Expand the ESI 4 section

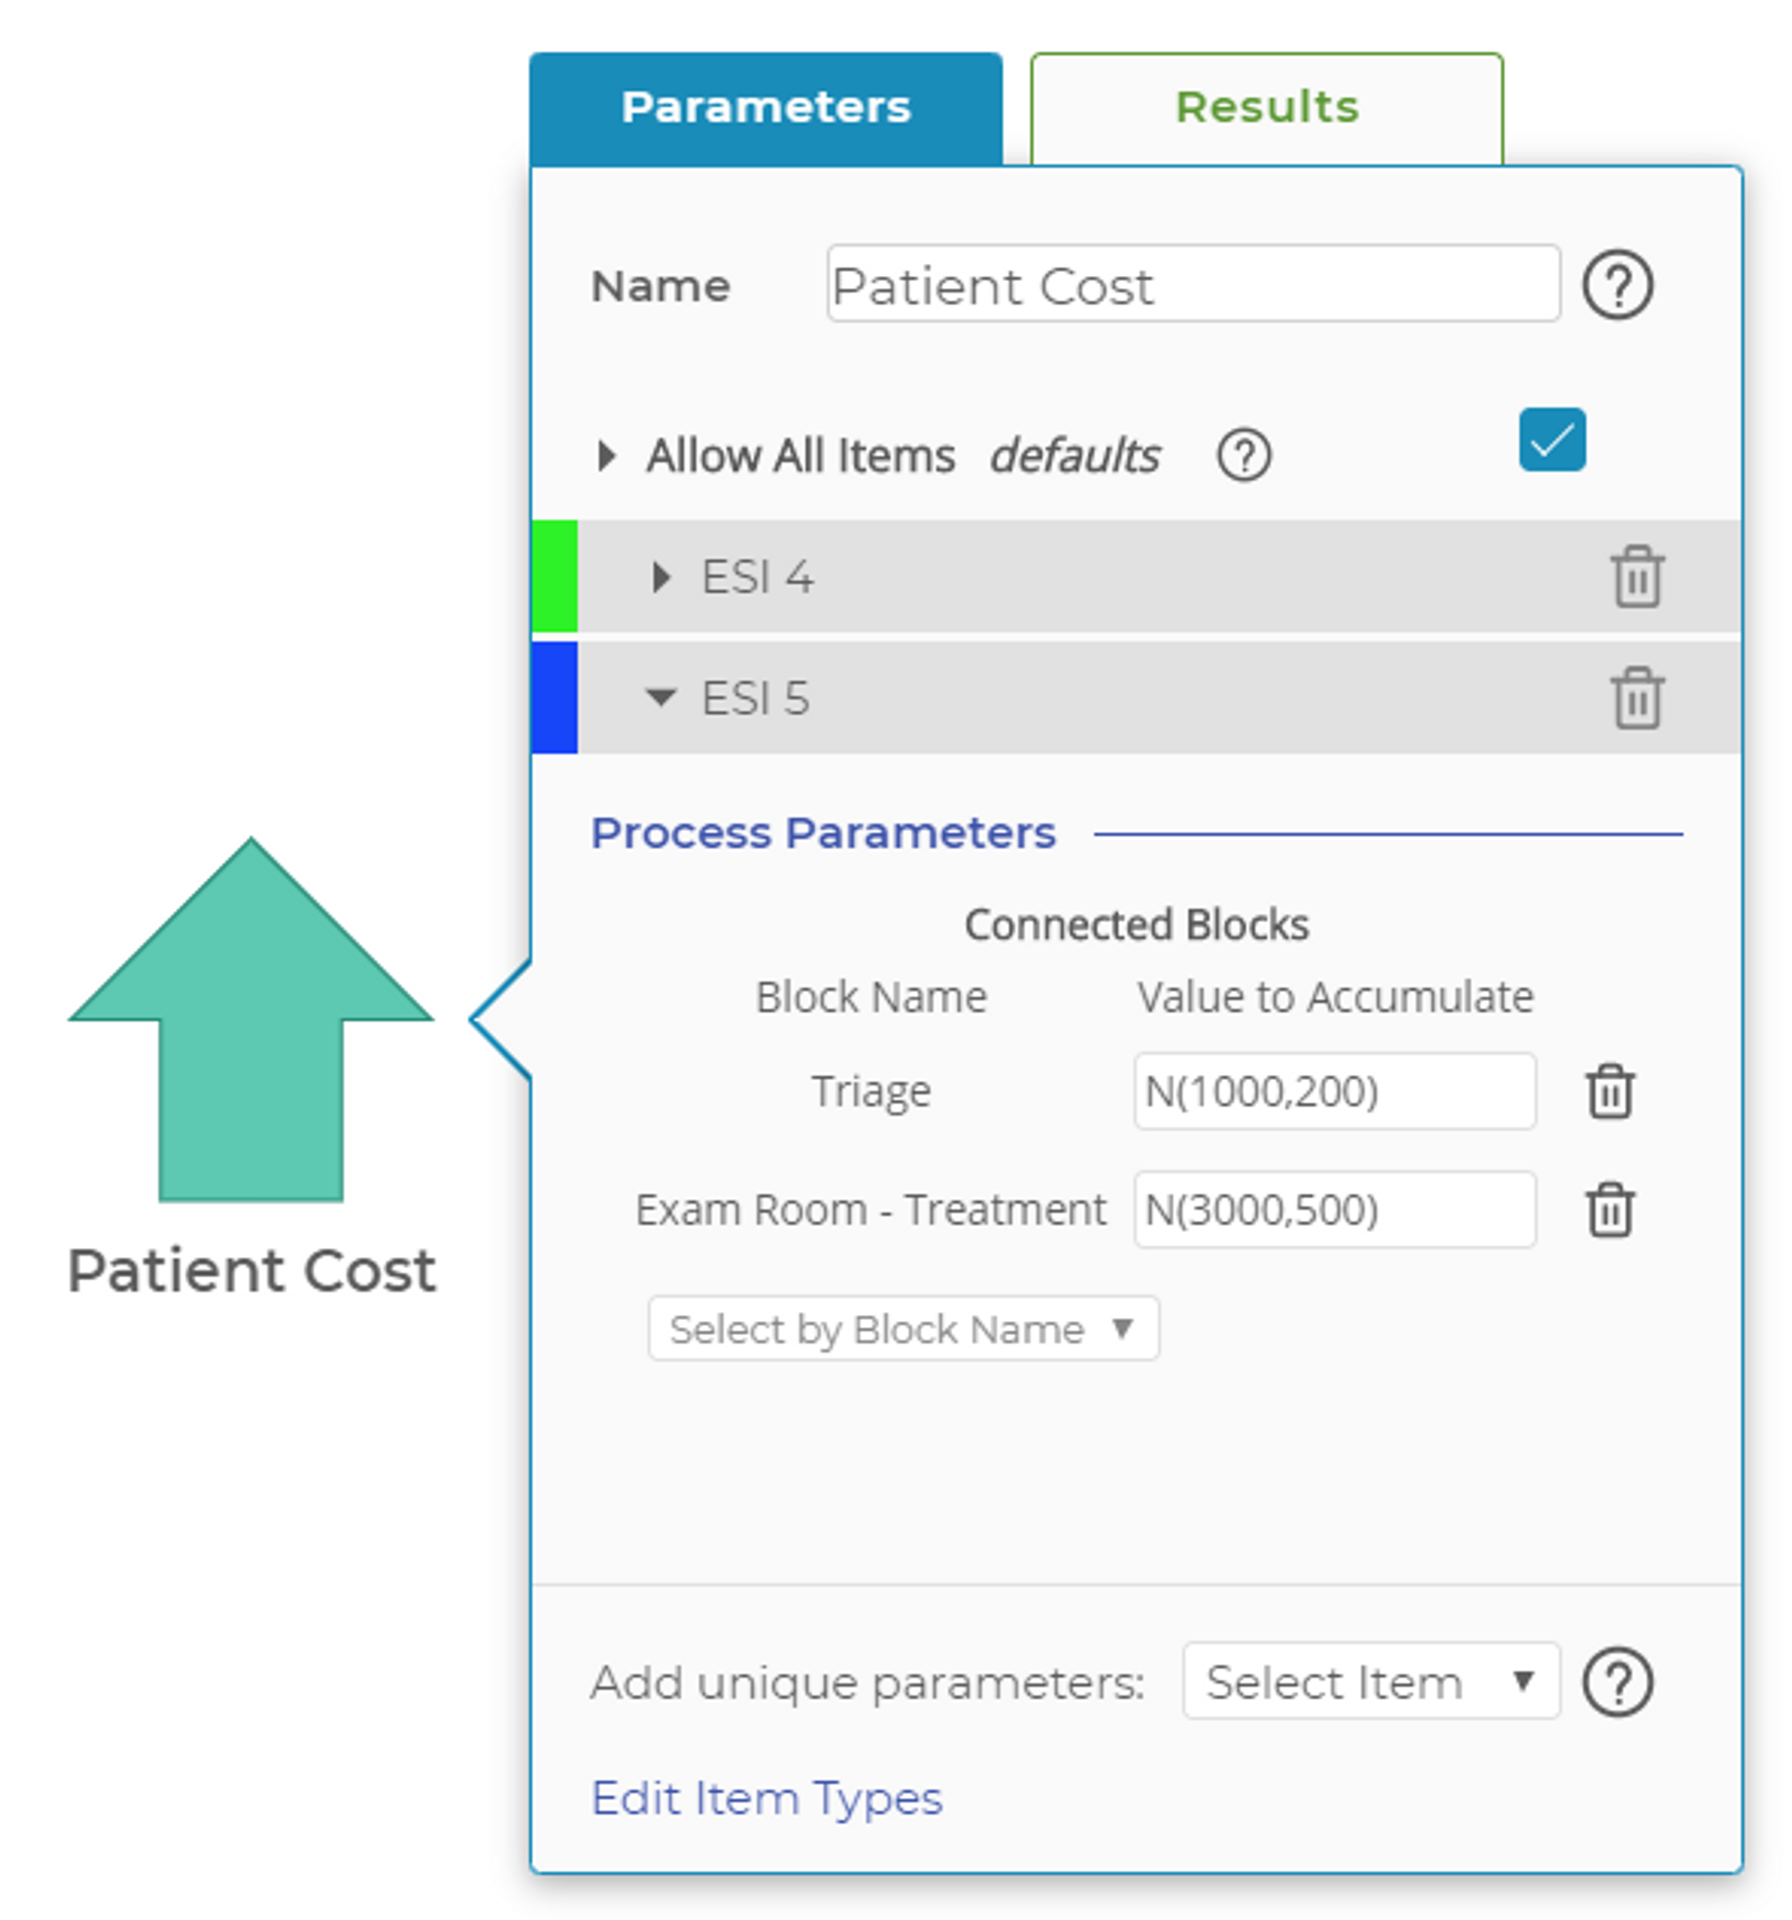[x=660, y=577]
